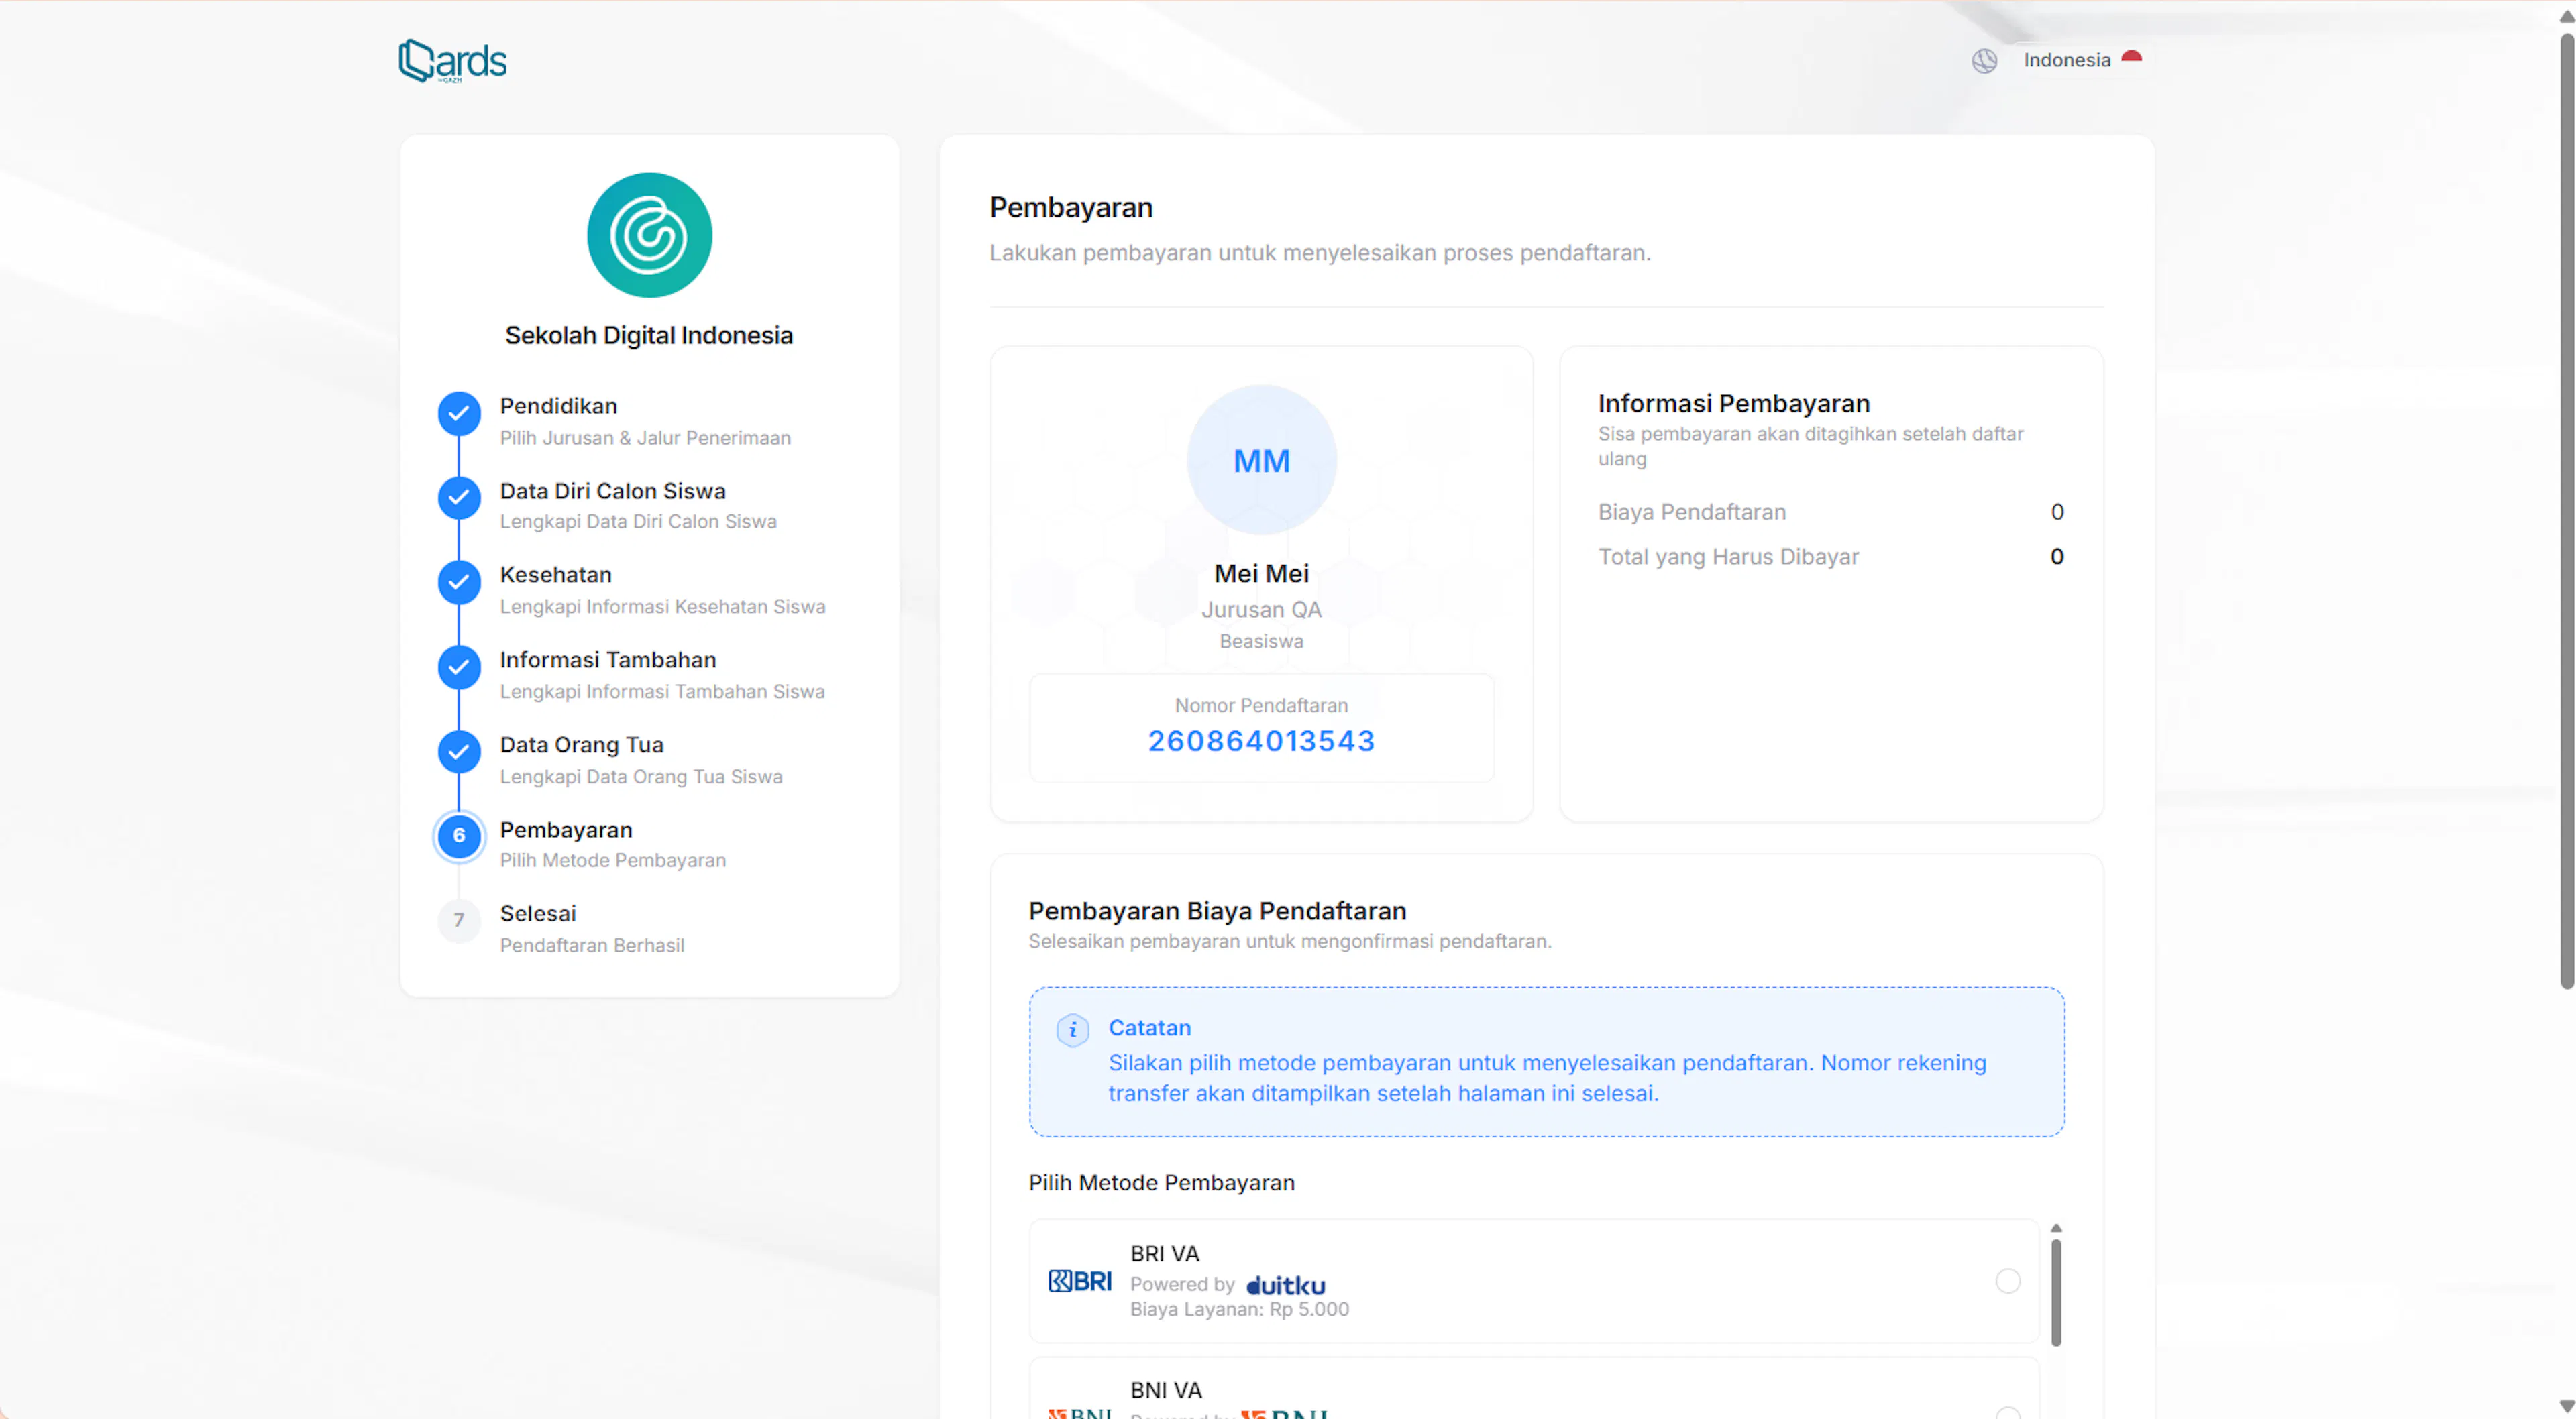This screenshot has width=2576, height=1419.
Task: Click the Beasiswa admission path text
Action: (1261, 642)
